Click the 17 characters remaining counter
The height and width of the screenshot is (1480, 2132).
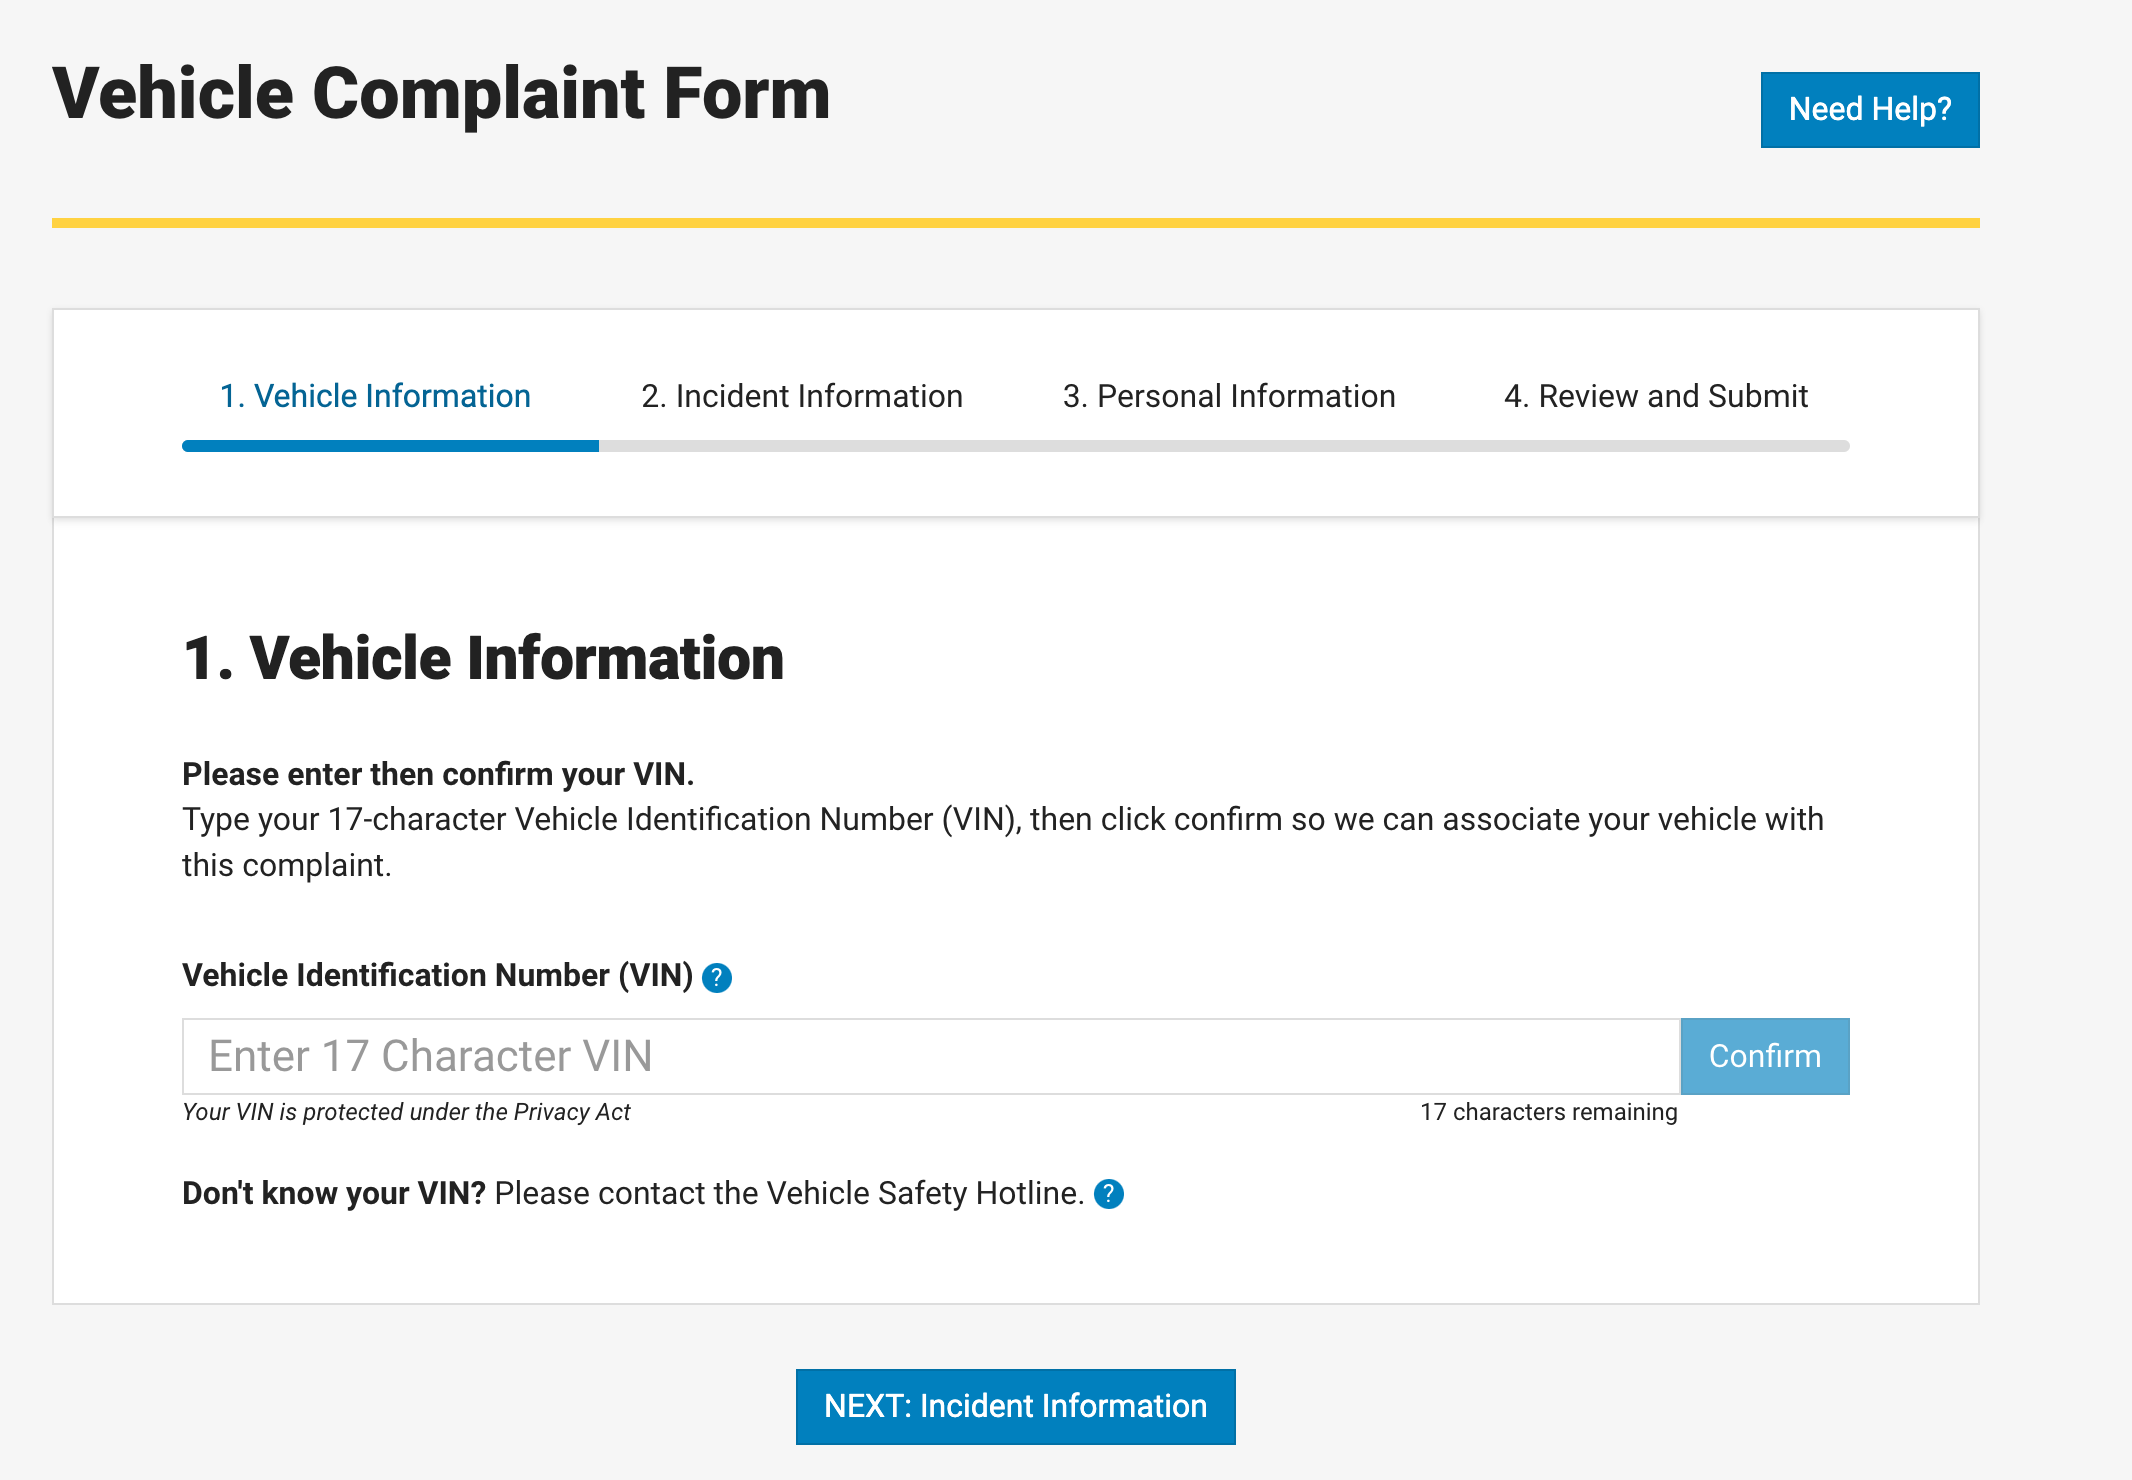tap(1548, 1112)
